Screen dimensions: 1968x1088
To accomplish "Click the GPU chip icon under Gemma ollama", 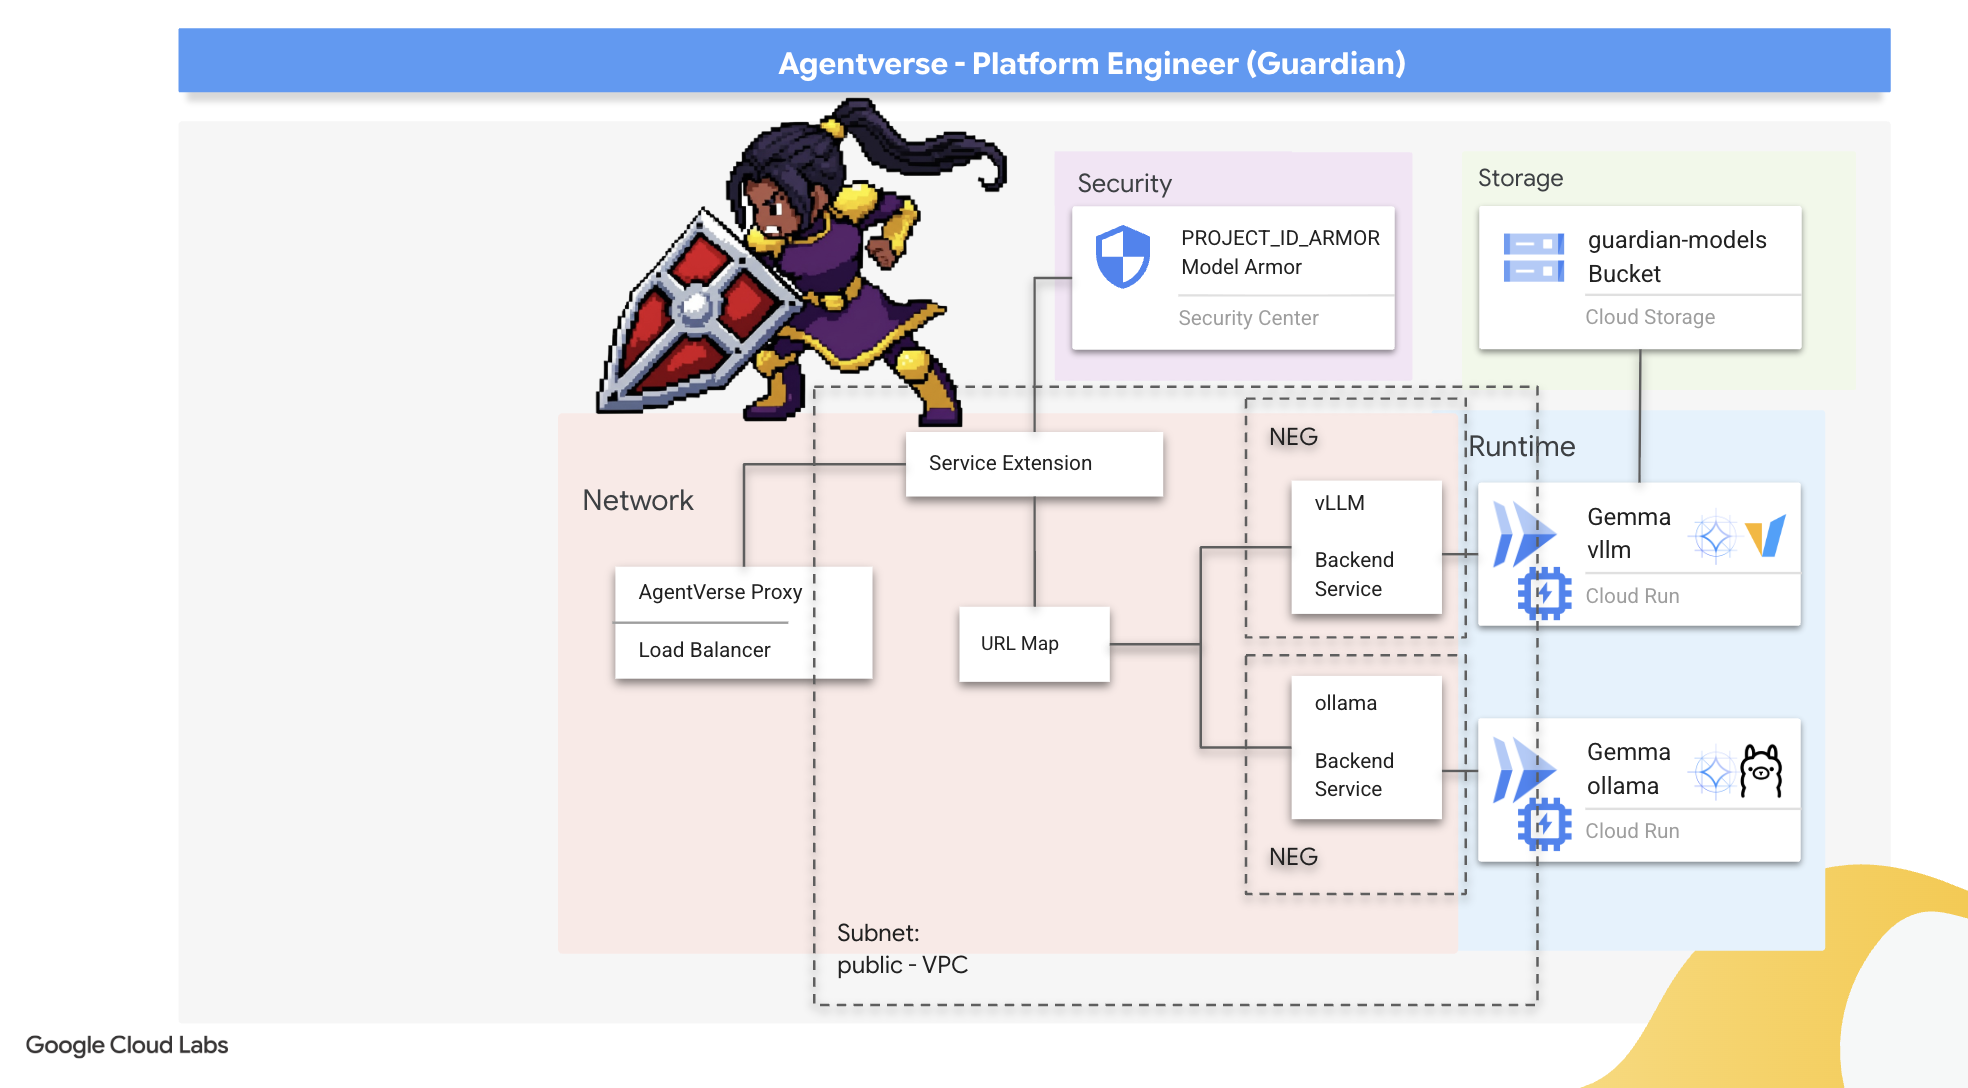I will (1544, 825).
